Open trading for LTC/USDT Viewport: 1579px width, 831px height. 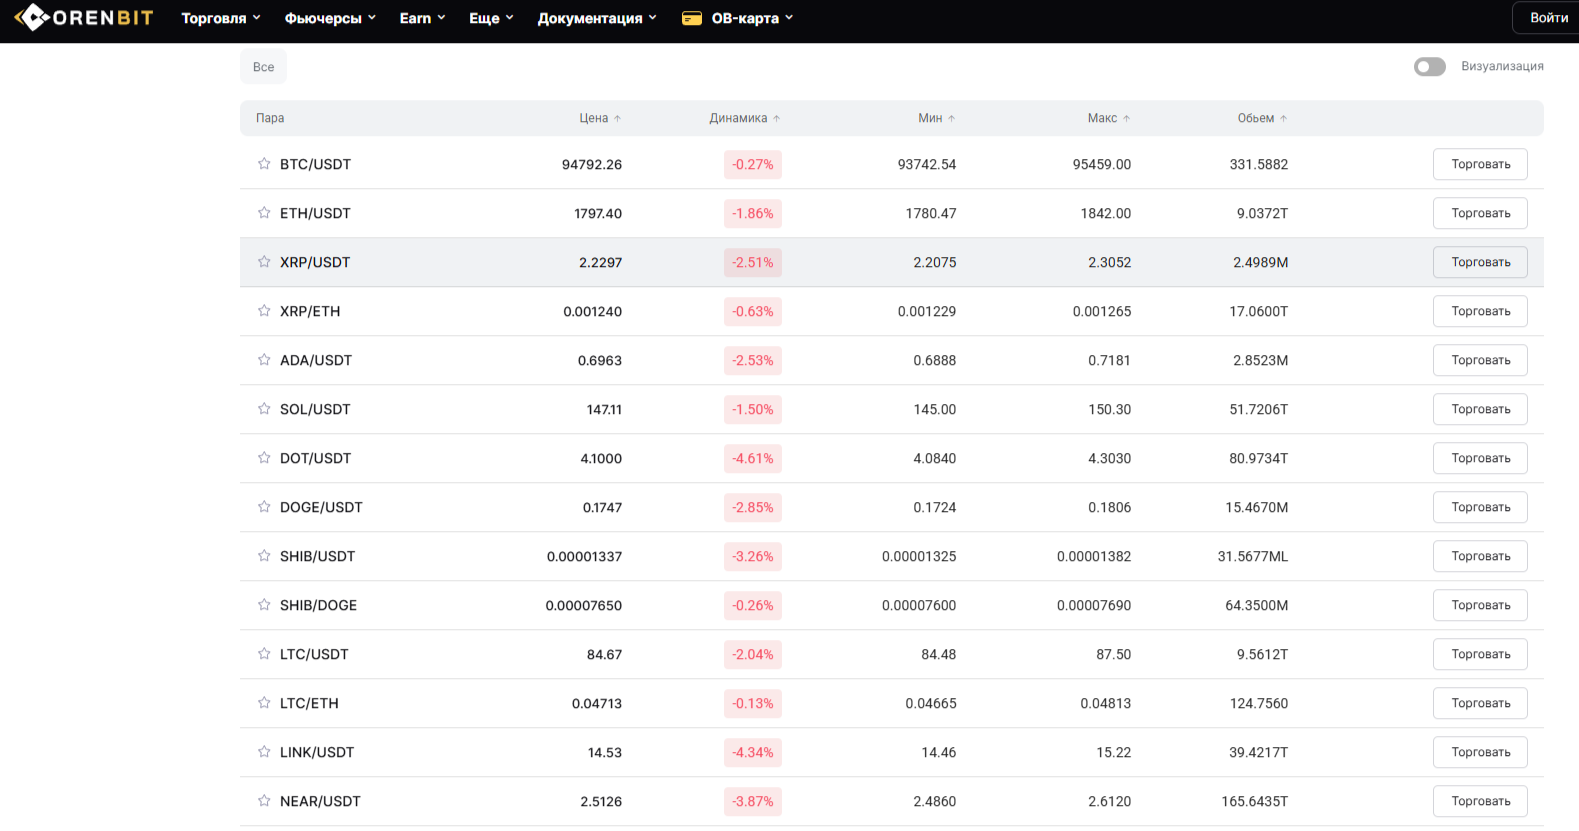click(x=1480, y=654)
